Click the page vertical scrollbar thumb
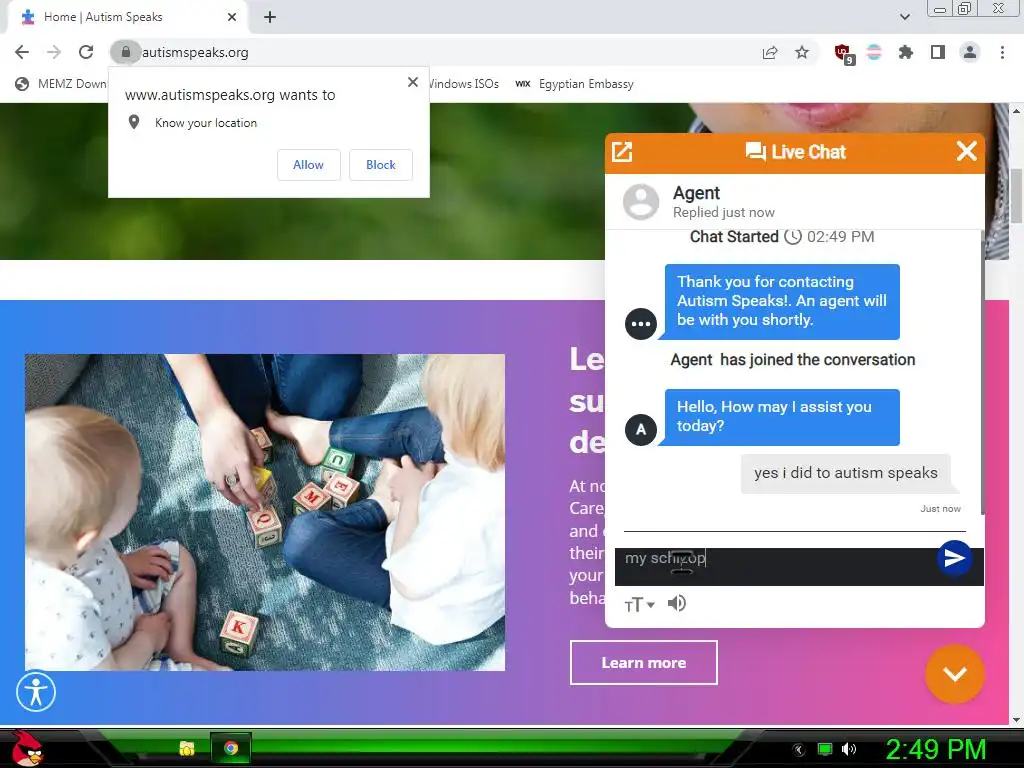The image size is (1024, 768). click(x=1016, y=196)
